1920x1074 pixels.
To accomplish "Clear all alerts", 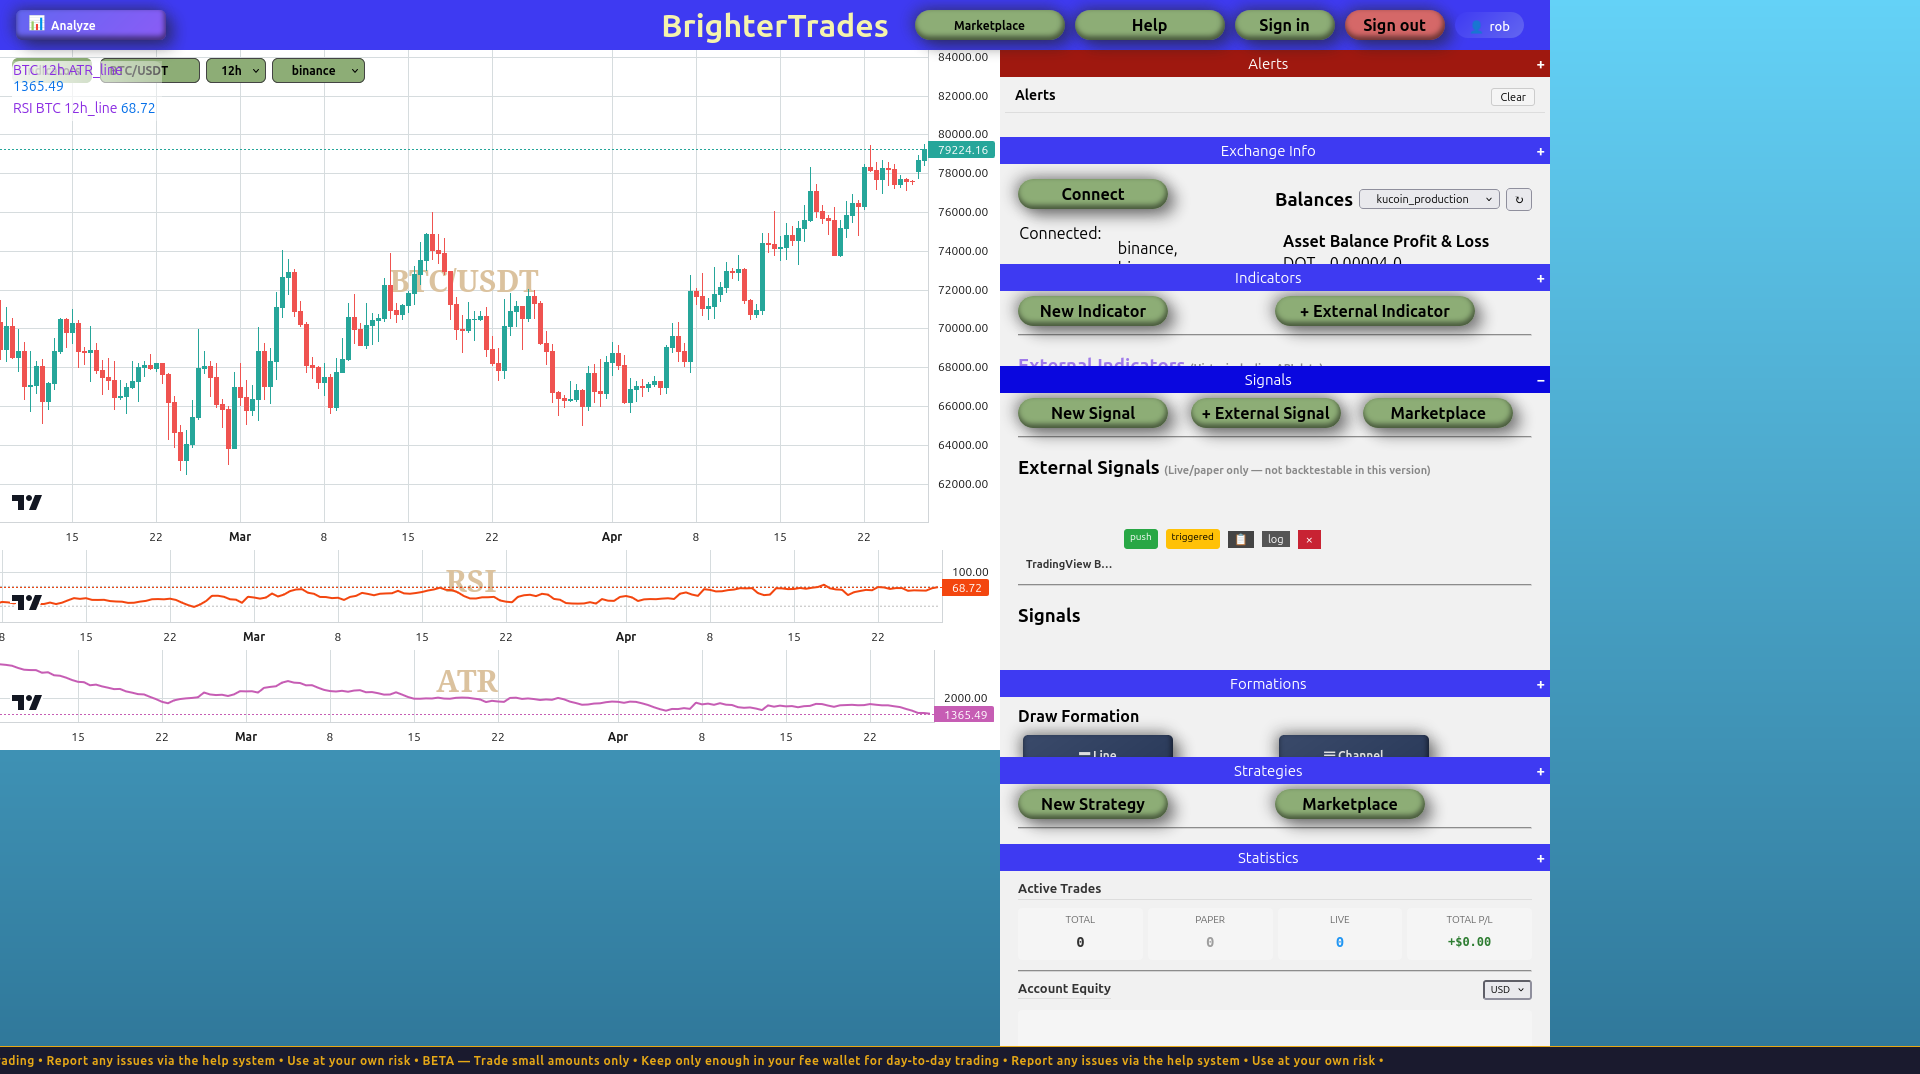I will click(x=1512, y=97).
